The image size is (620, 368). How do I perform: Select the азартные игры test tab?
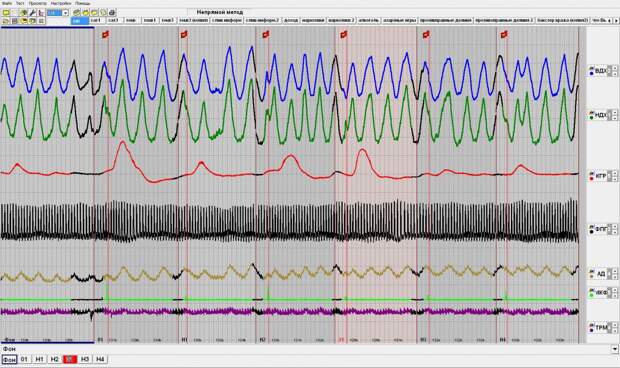point(399,20)
